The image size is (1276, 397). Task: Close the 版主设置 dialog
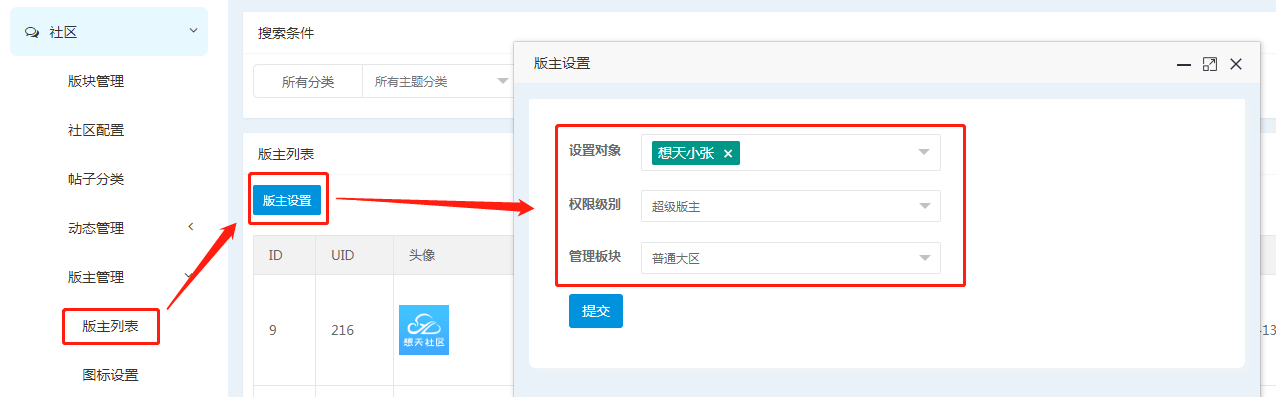pos(1236,64)
